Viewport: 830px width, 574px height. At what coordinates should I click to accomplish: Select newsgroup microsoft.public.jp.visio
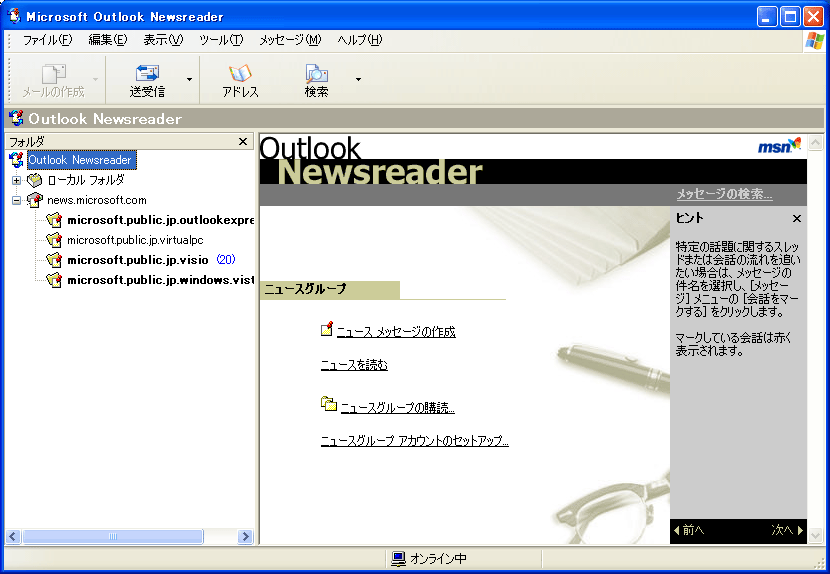pyautogui.click(x=138, y=260)
